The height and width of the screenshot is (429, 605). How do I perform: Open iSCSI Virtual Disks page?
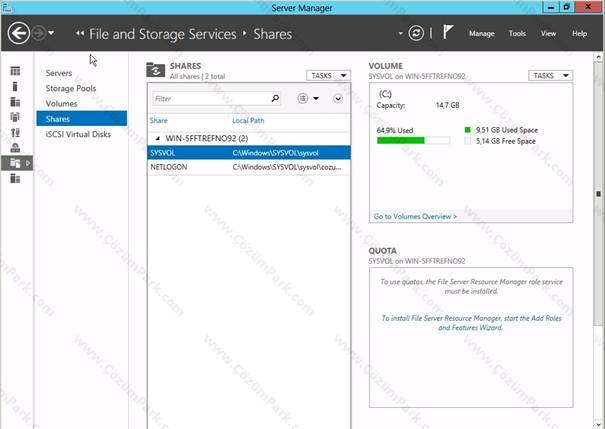[78, 134]
